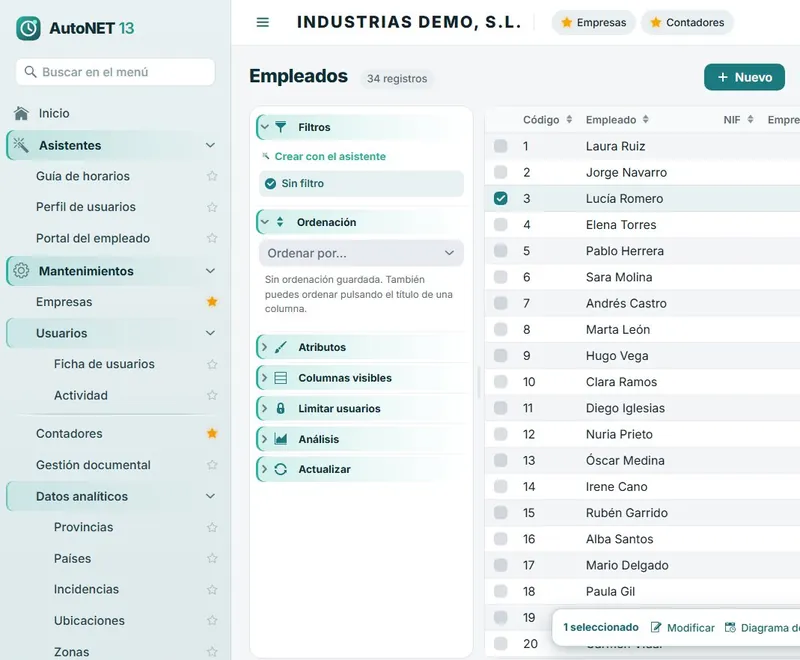
Task: Star the Portal del empleado entry
Action: pos(212,238)
